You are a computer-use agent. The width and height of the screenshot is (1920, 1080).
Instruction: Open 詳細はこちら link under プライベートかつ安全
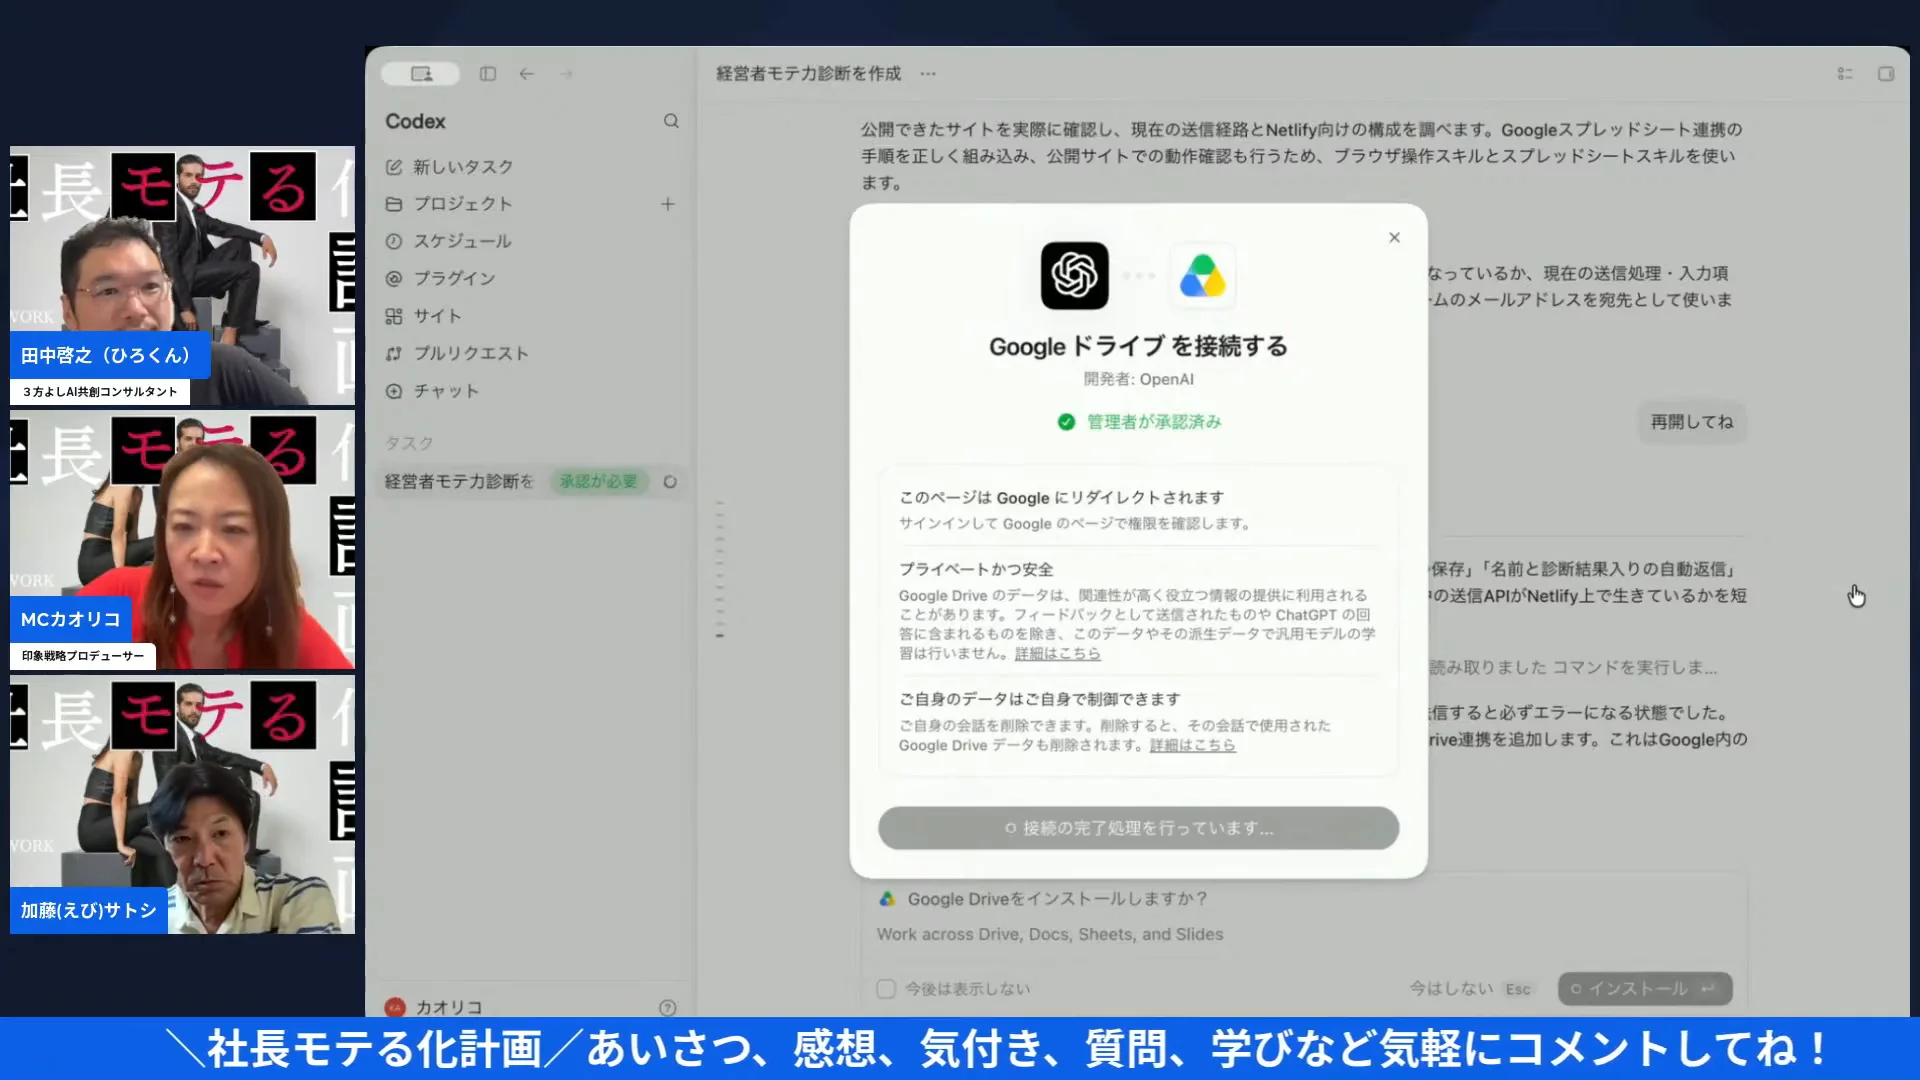1057,654
